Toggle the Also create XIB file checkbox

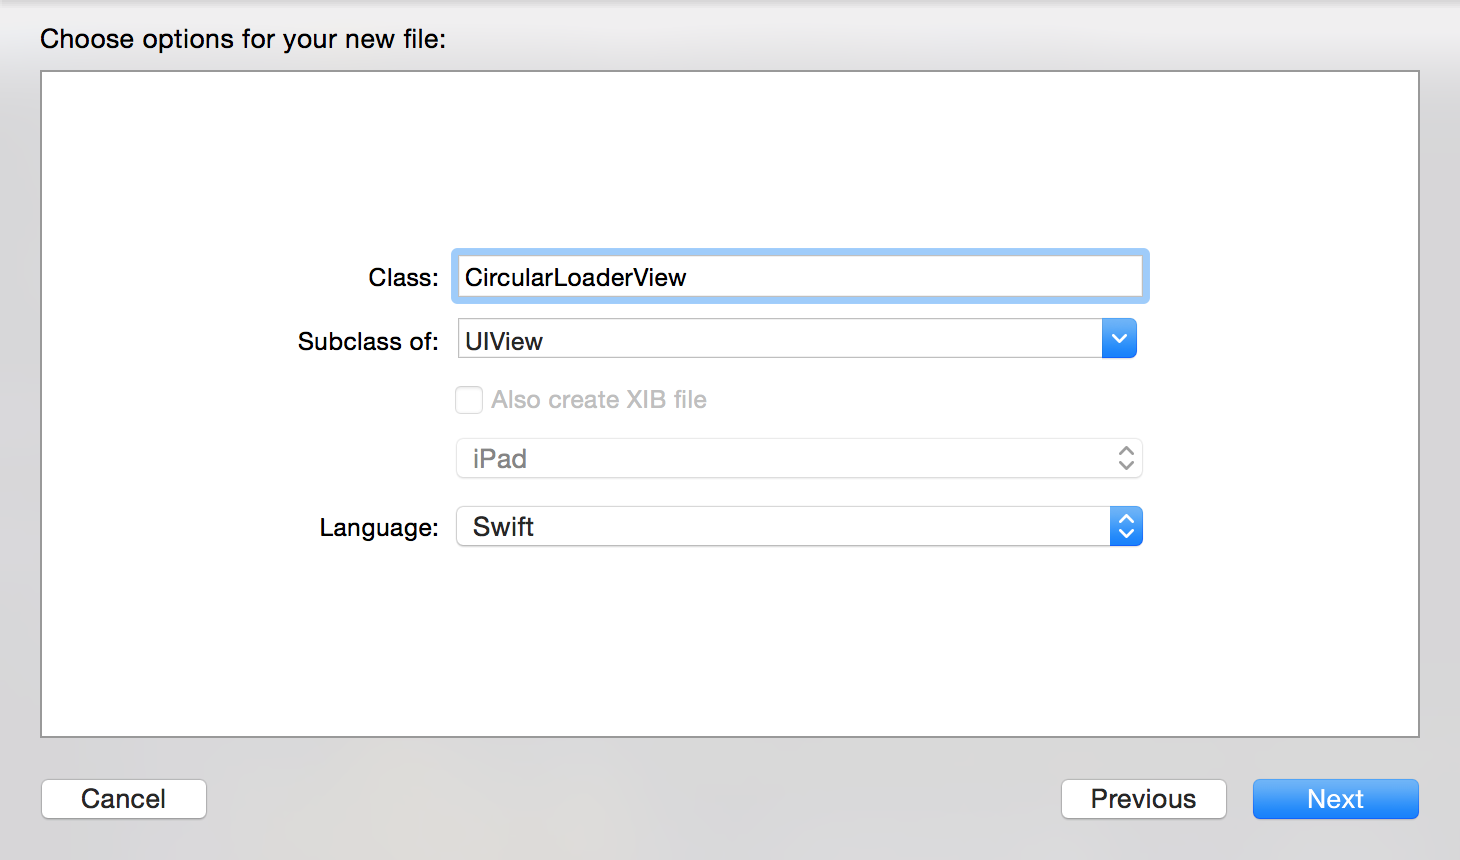click(469, 400)
